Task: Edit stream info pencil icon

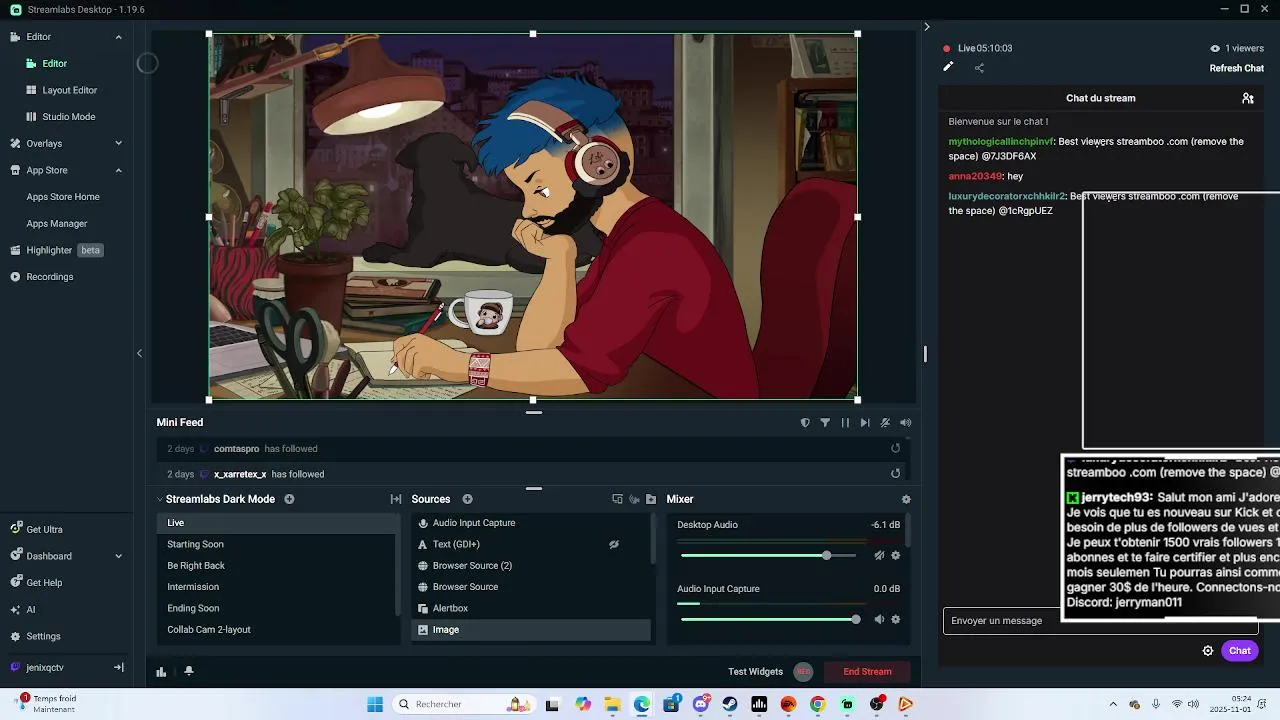Action: [x=948, y=67]
